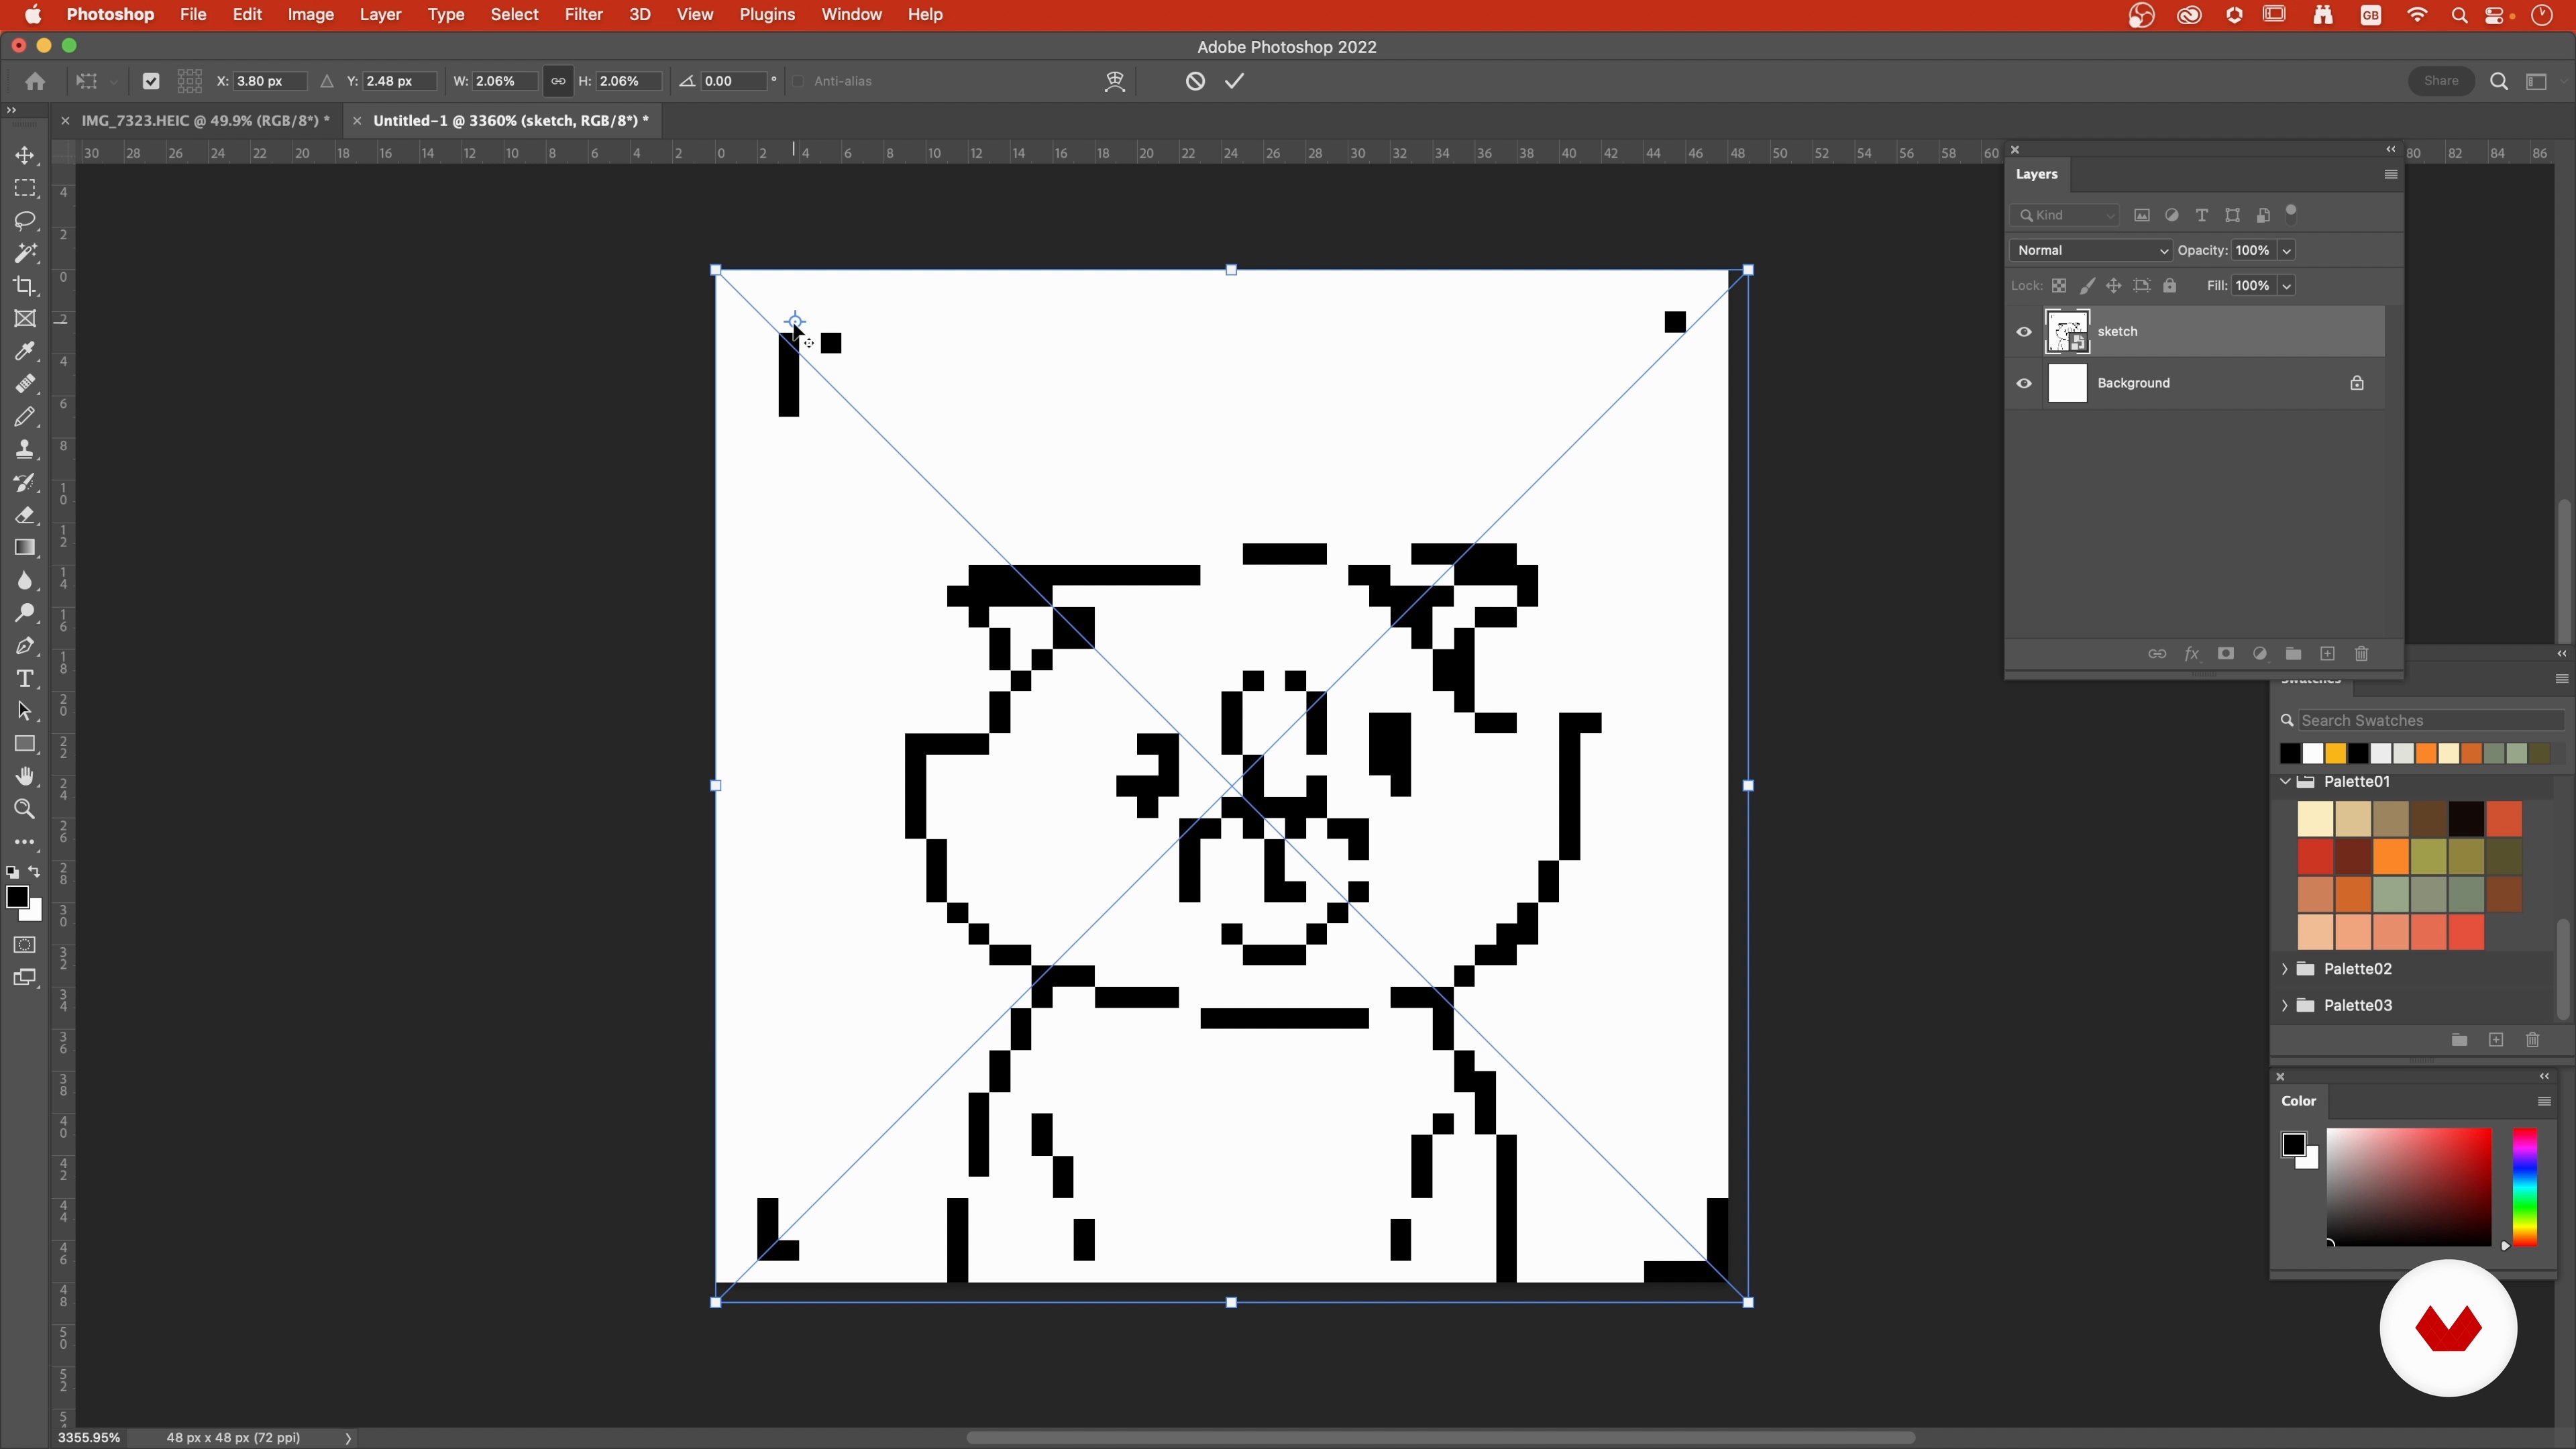
Task: Switch to warp mode
Action: 1115,81
